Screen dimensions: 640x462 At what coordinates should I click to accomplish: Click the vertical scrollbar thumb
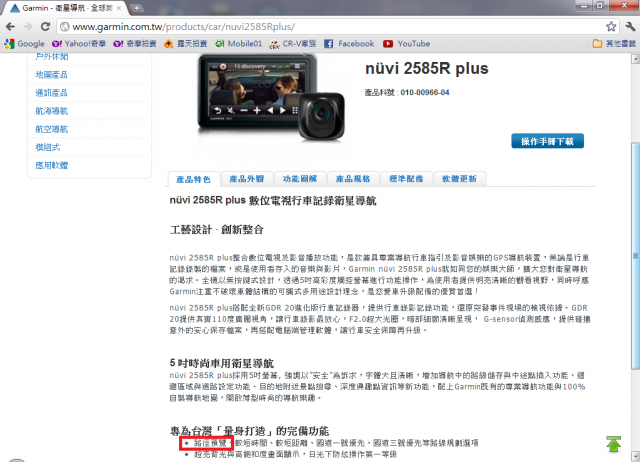click(636, 256)
